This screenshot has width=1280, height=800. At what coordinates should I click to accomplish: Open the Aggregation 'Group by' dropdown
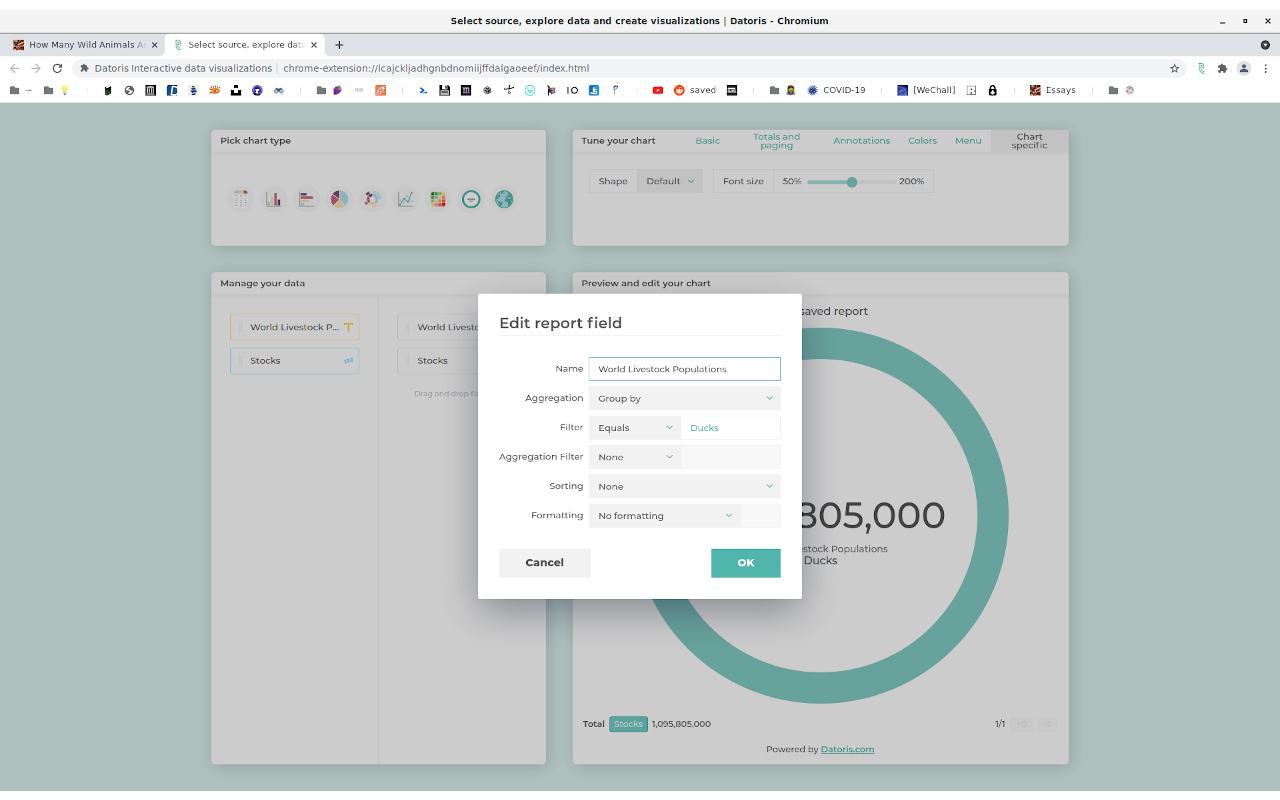(685, 398)
